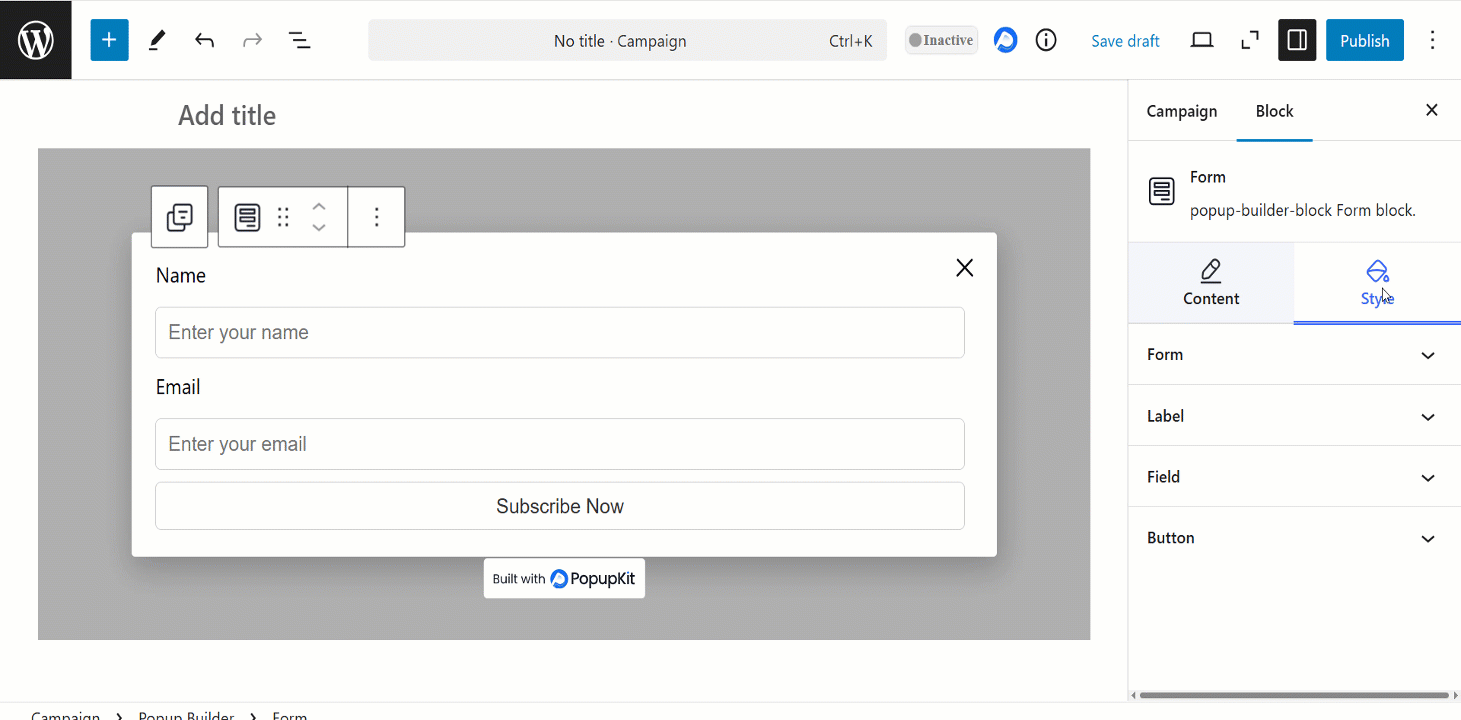
Task: Undo the last change
Action: coord(205,40)
